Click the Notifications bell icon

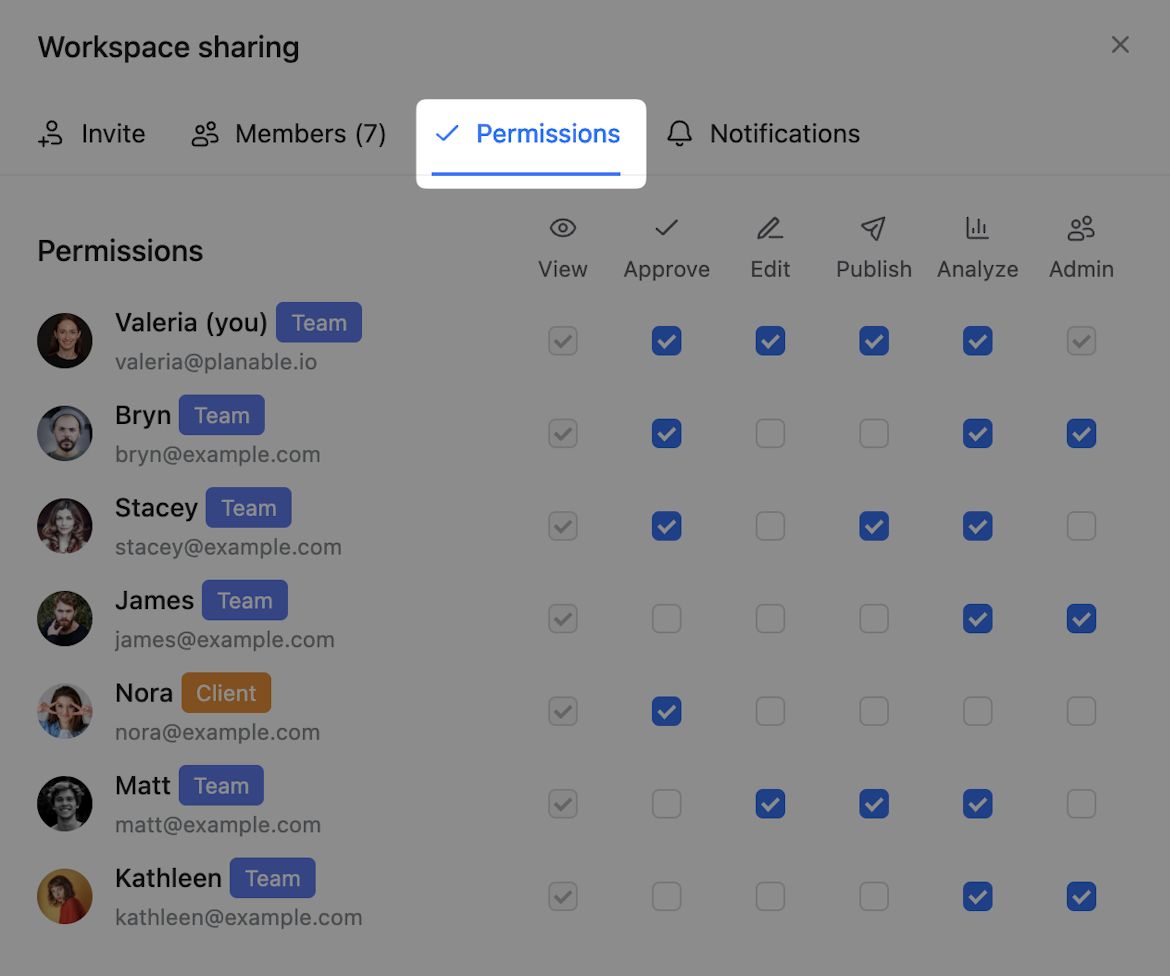pos(680,134)
